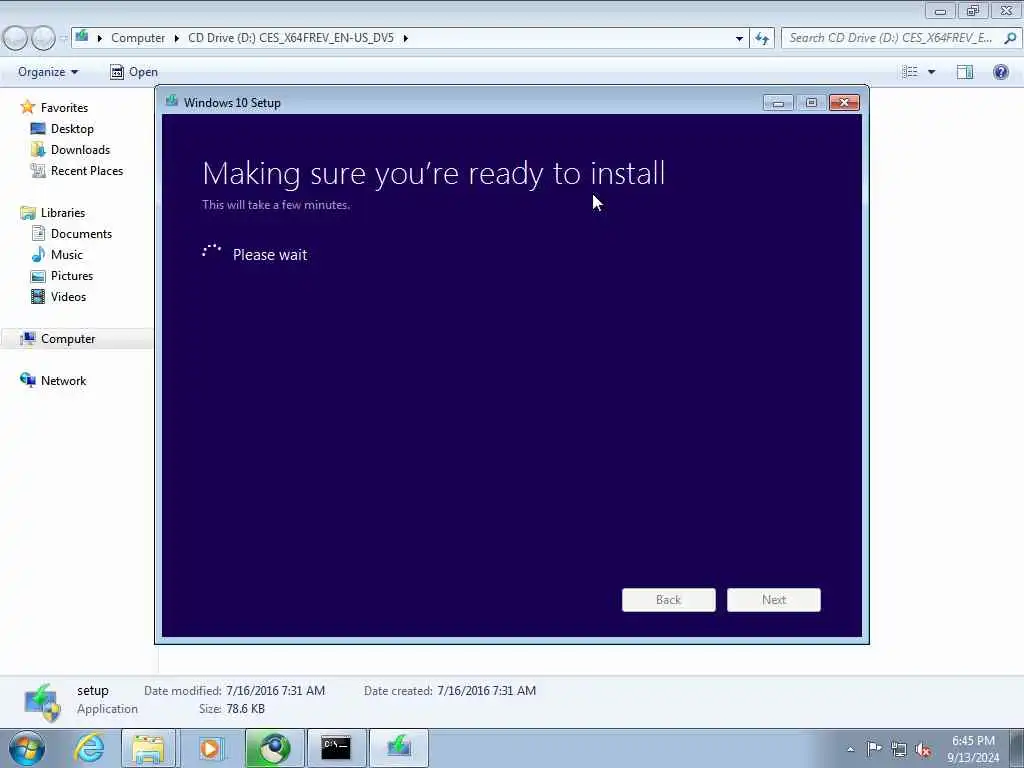The image size is (1024, 768).
Task: Click the setup application icon in details pane
Action: pos(42,702)
